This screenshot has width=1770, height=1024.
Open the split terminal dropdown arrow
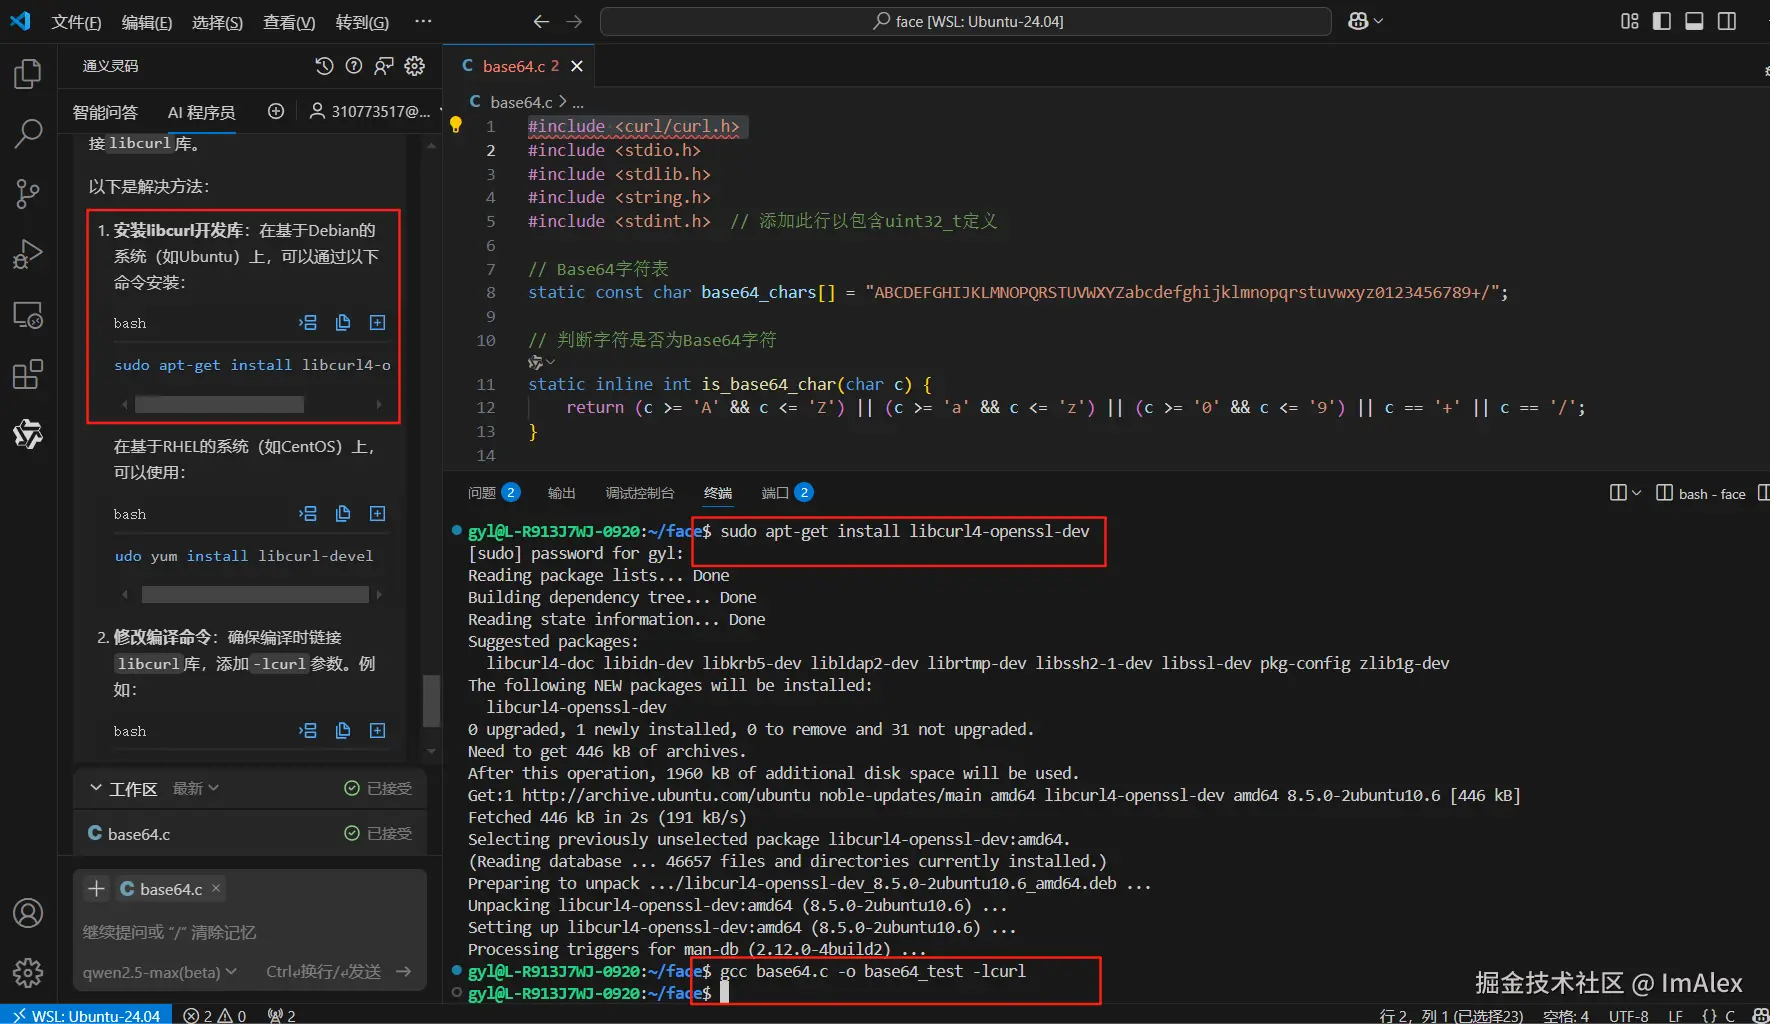pos(1637,492)
